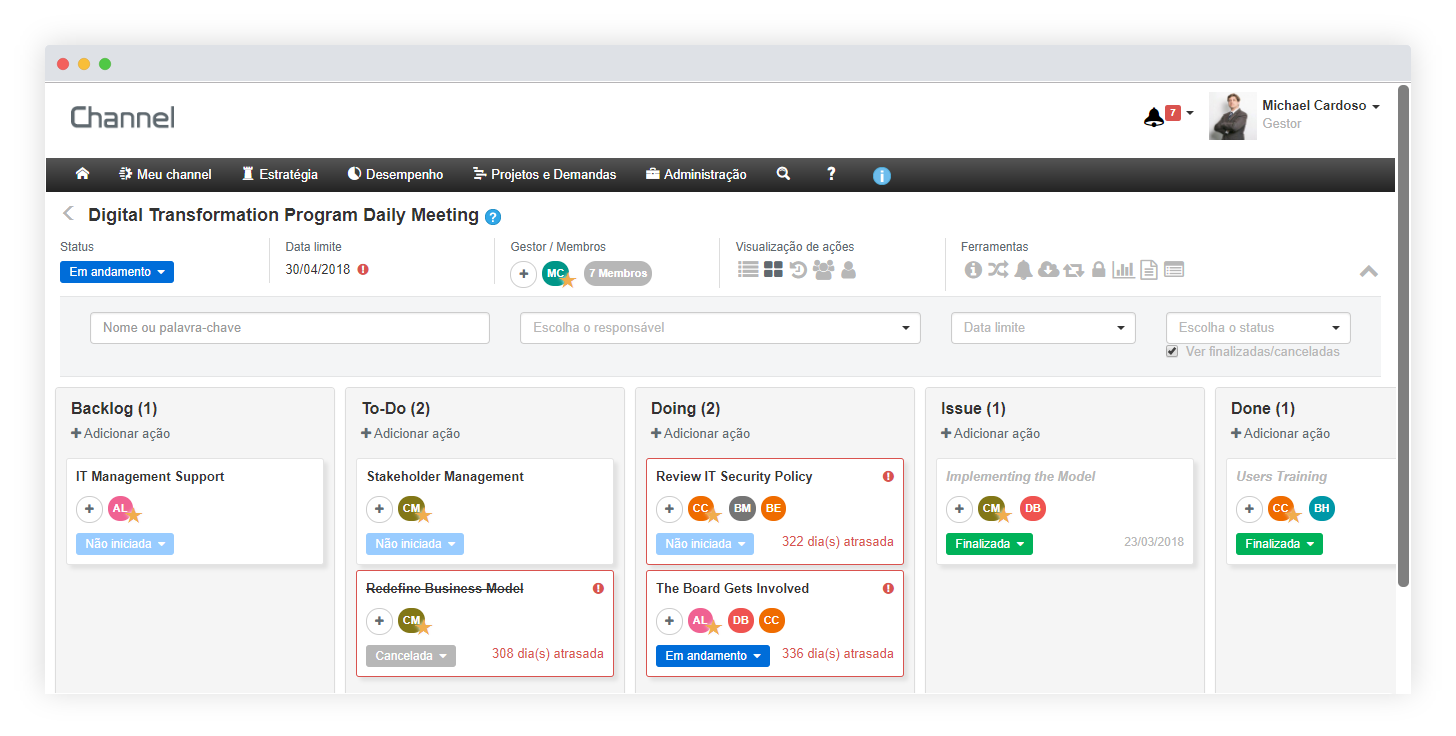Switch to list view of actions
1456x736 pixels.
[x=748, y=269]
